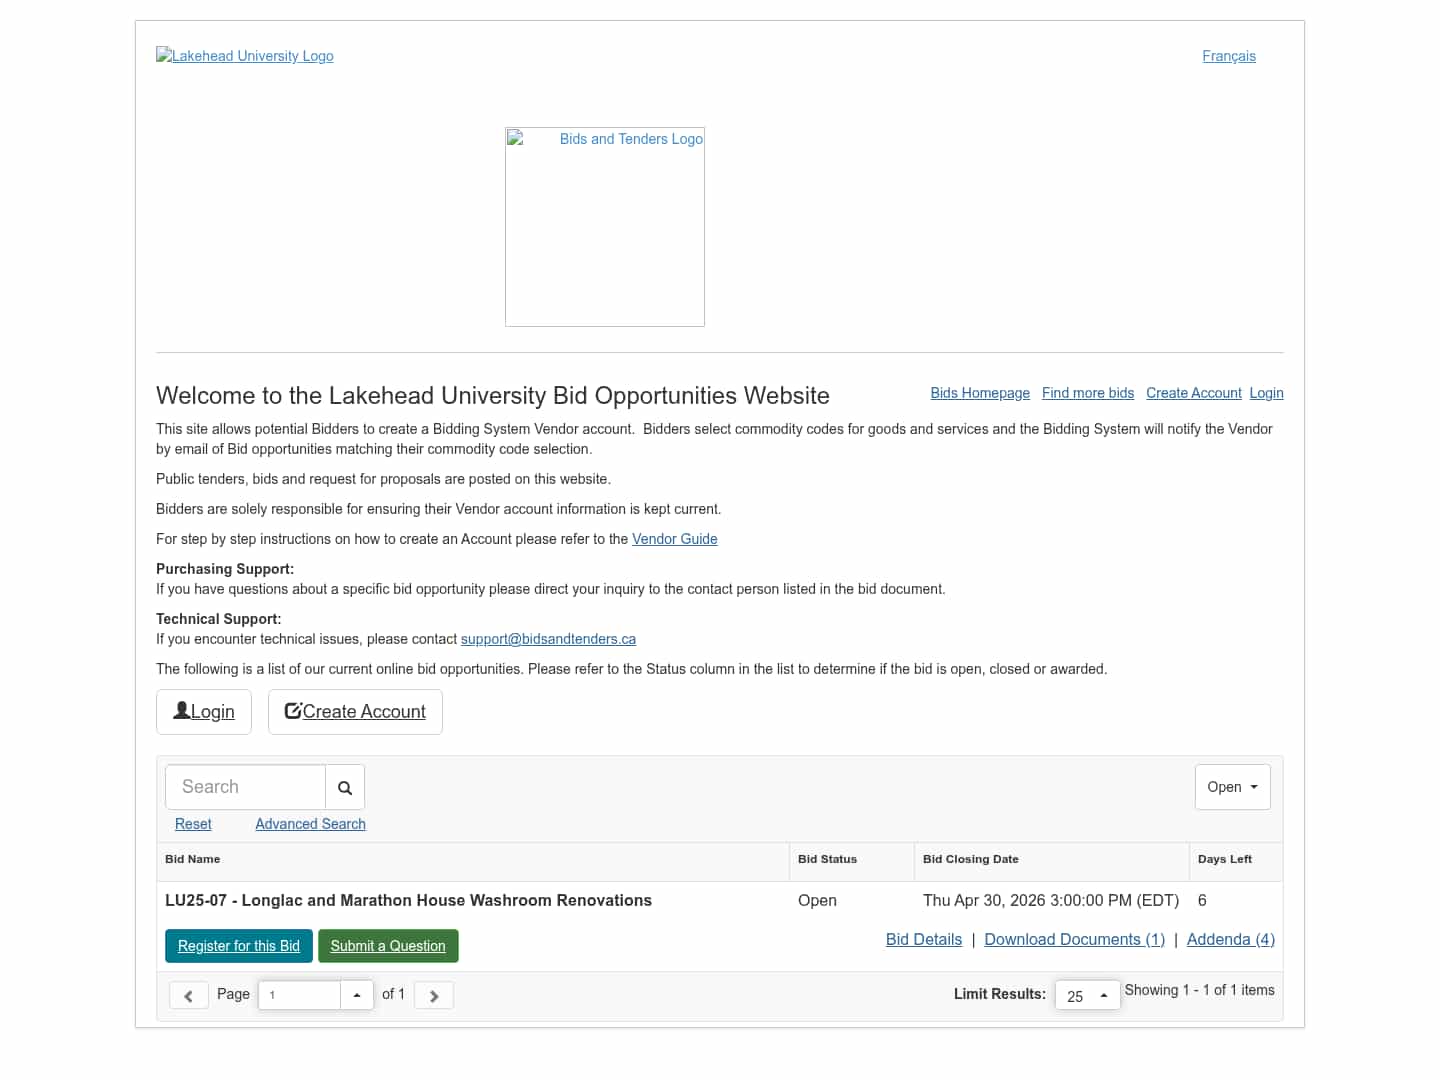This screenshot has width=1440, height=1080.
Task: Expand the Open status filter dropdown
Action: (1232, 787)
